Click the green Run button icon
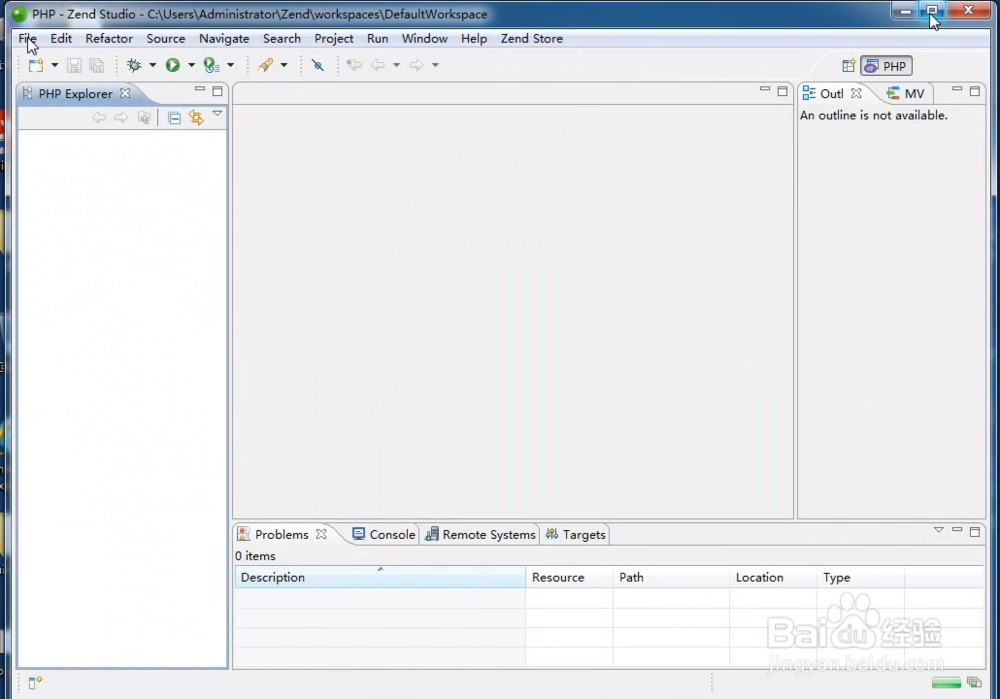Viewport: 1000px width, 699px height. [172, 65]
